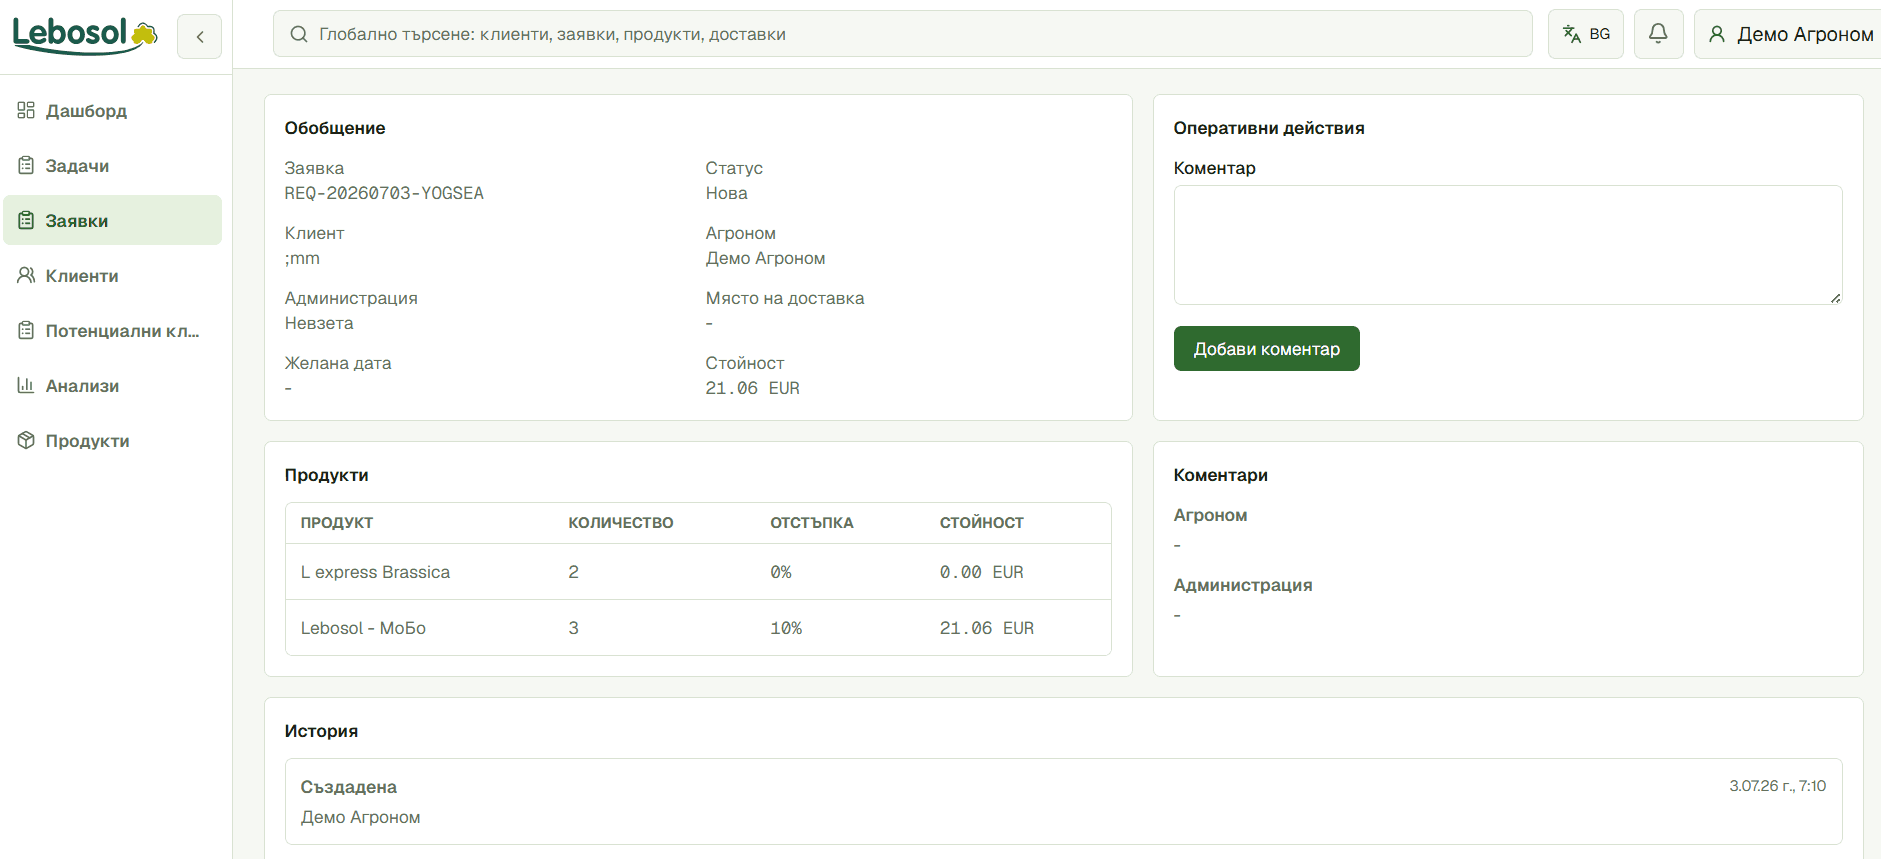Go to Задачи section

[x=112, y=165]
